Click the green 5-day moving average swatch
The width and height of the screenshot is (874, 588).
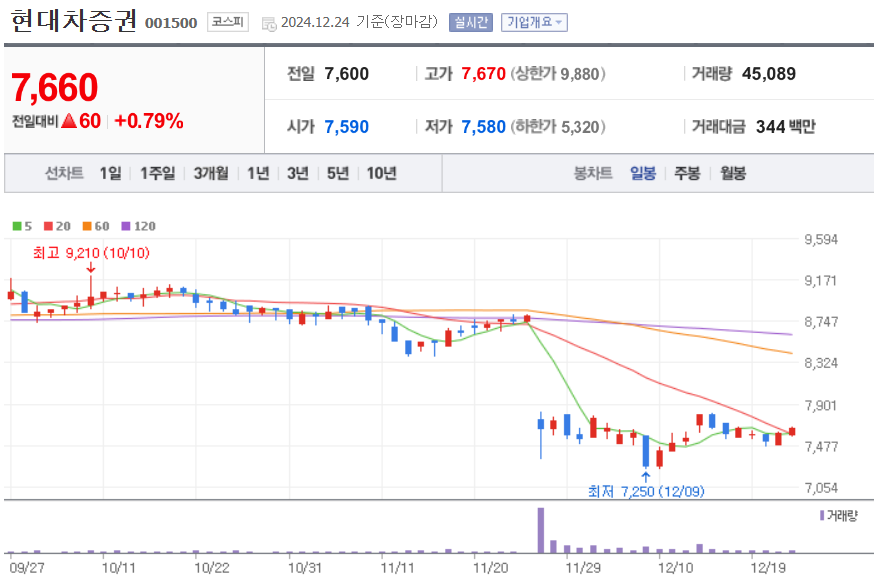pos(17,226)
